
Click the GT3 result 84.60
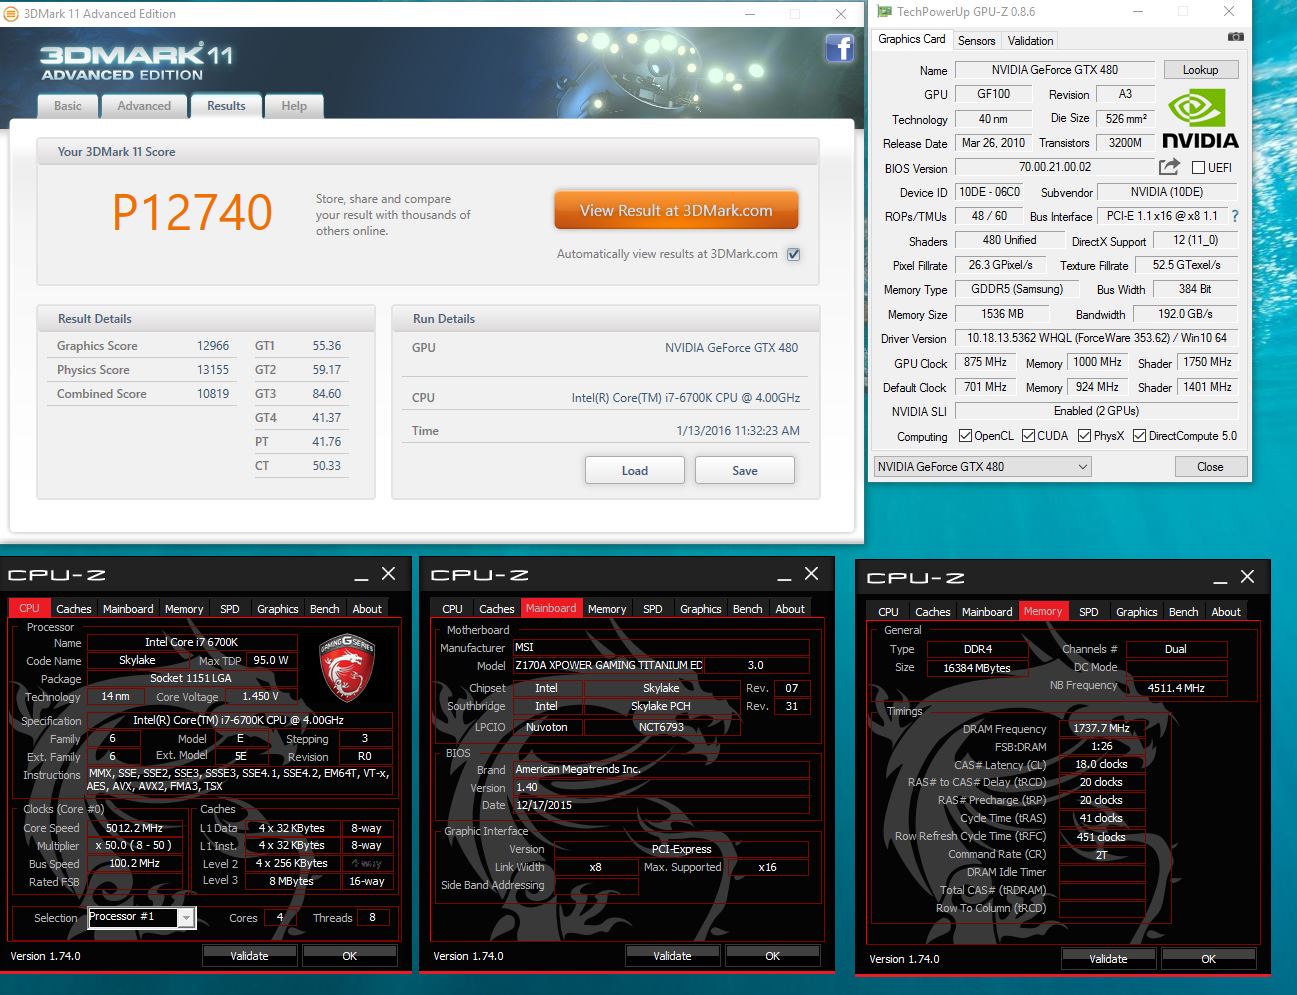pos(326,394)
